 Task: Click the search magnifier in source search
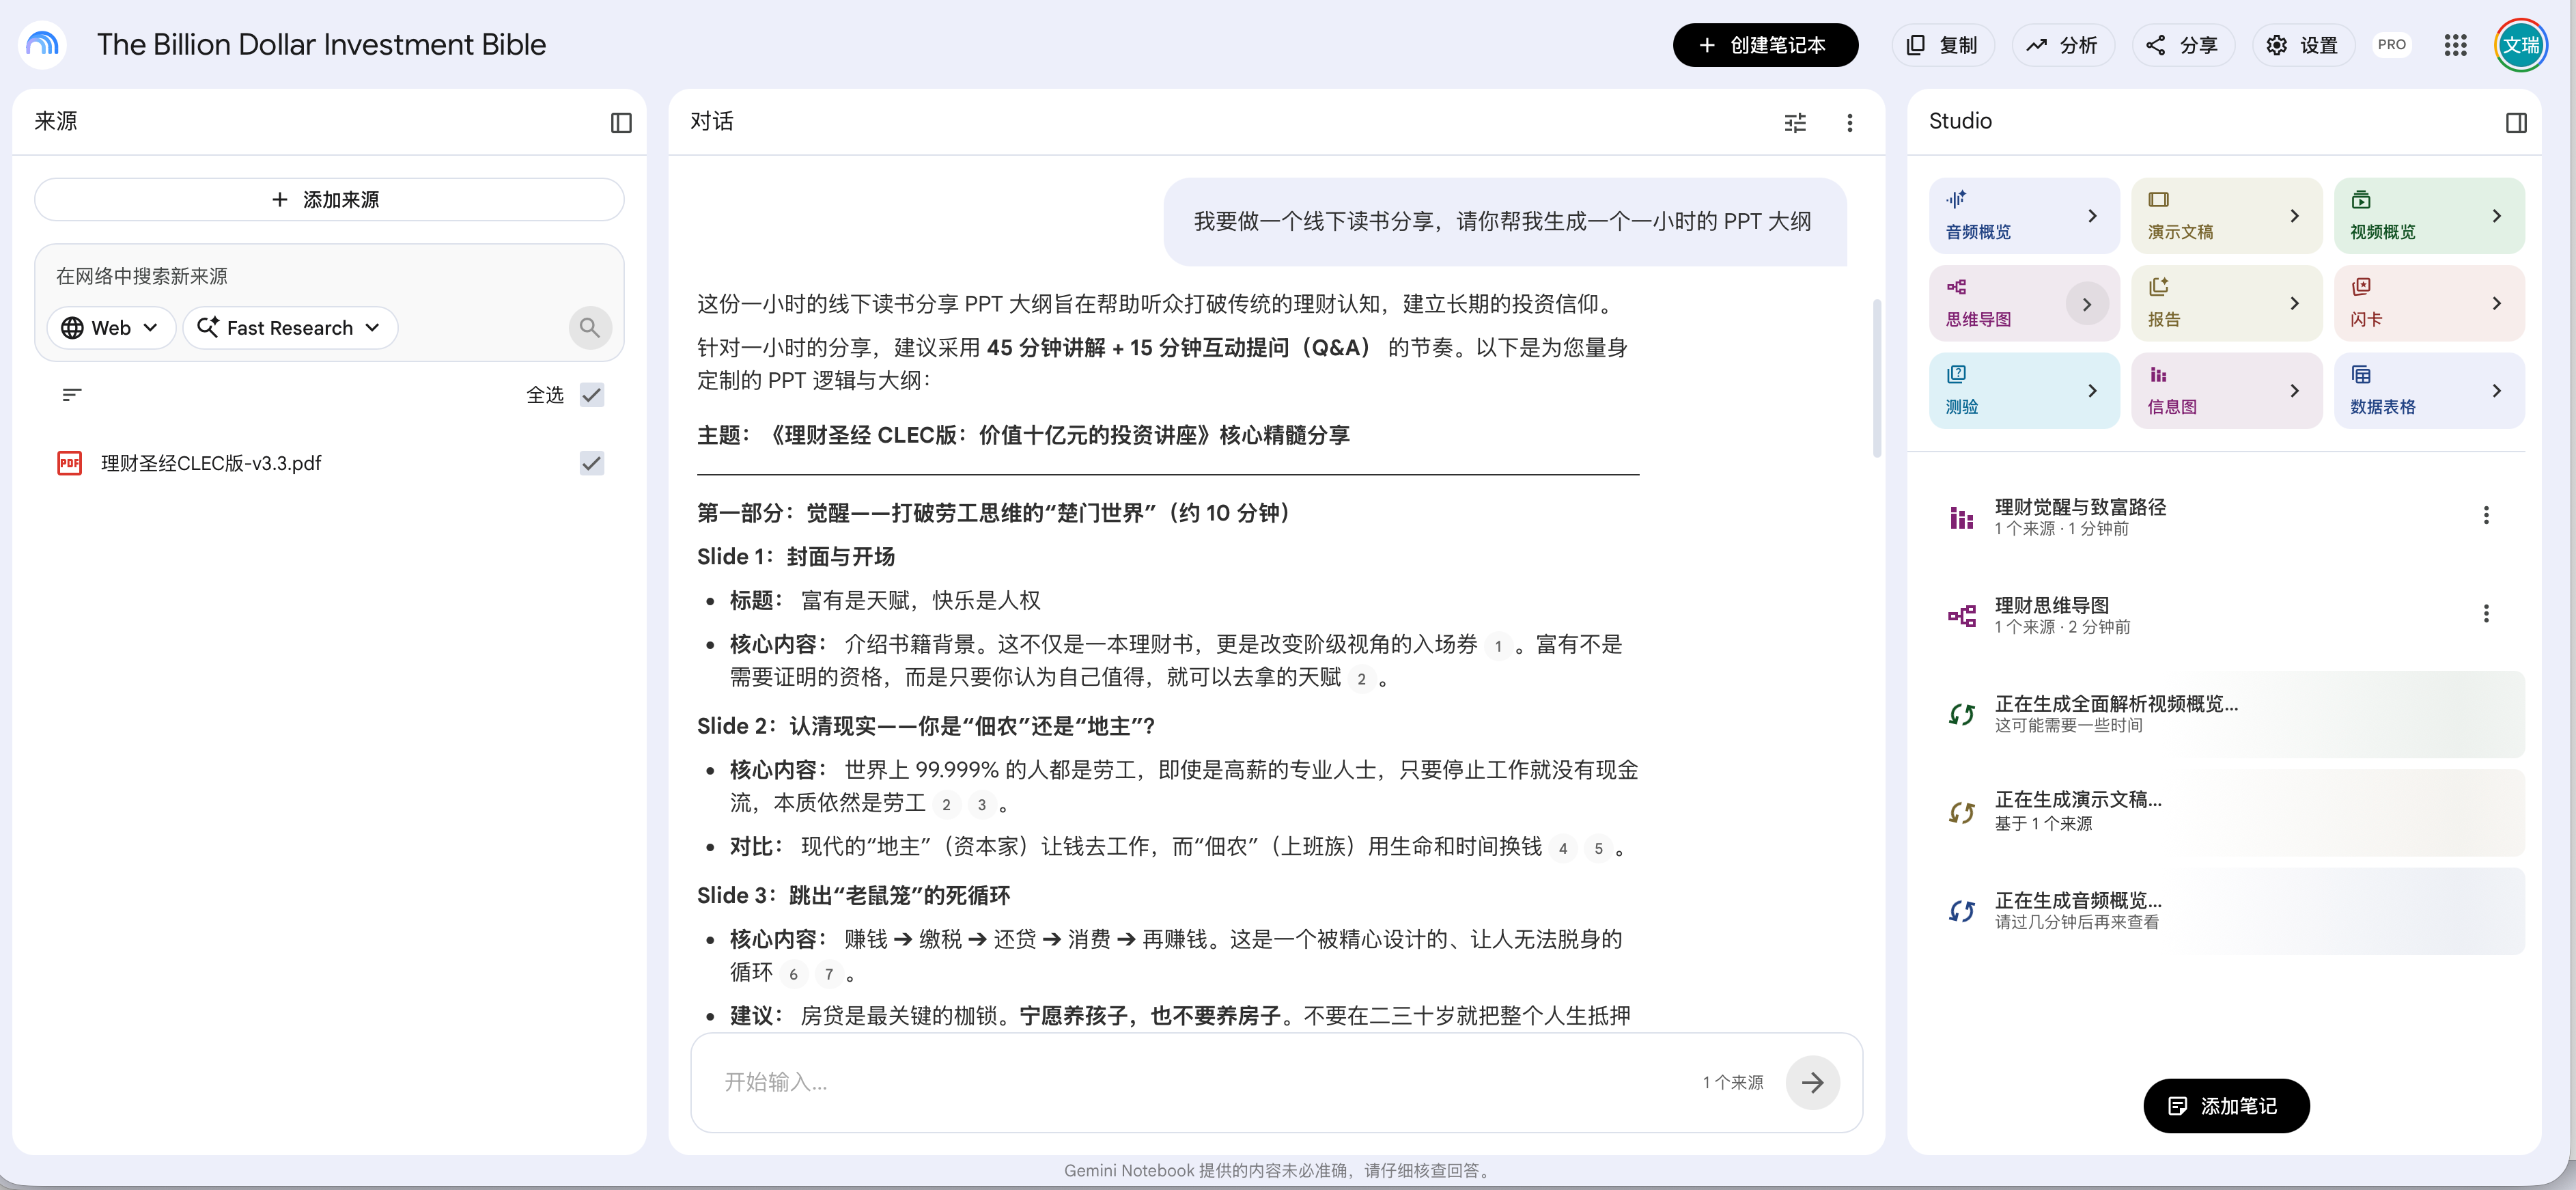coord(590,328)
